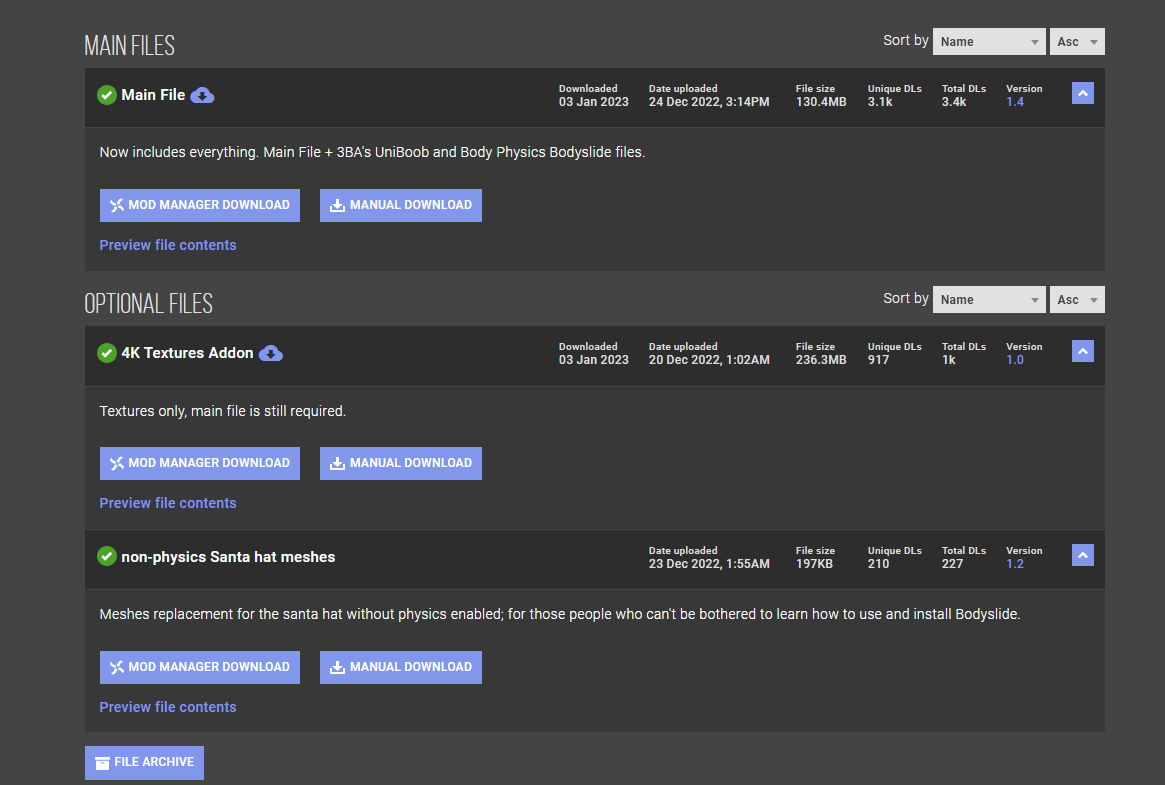Click the 3.1k unique downloads value
Viewport: 1165px width, 785px height.
point(880,102)
